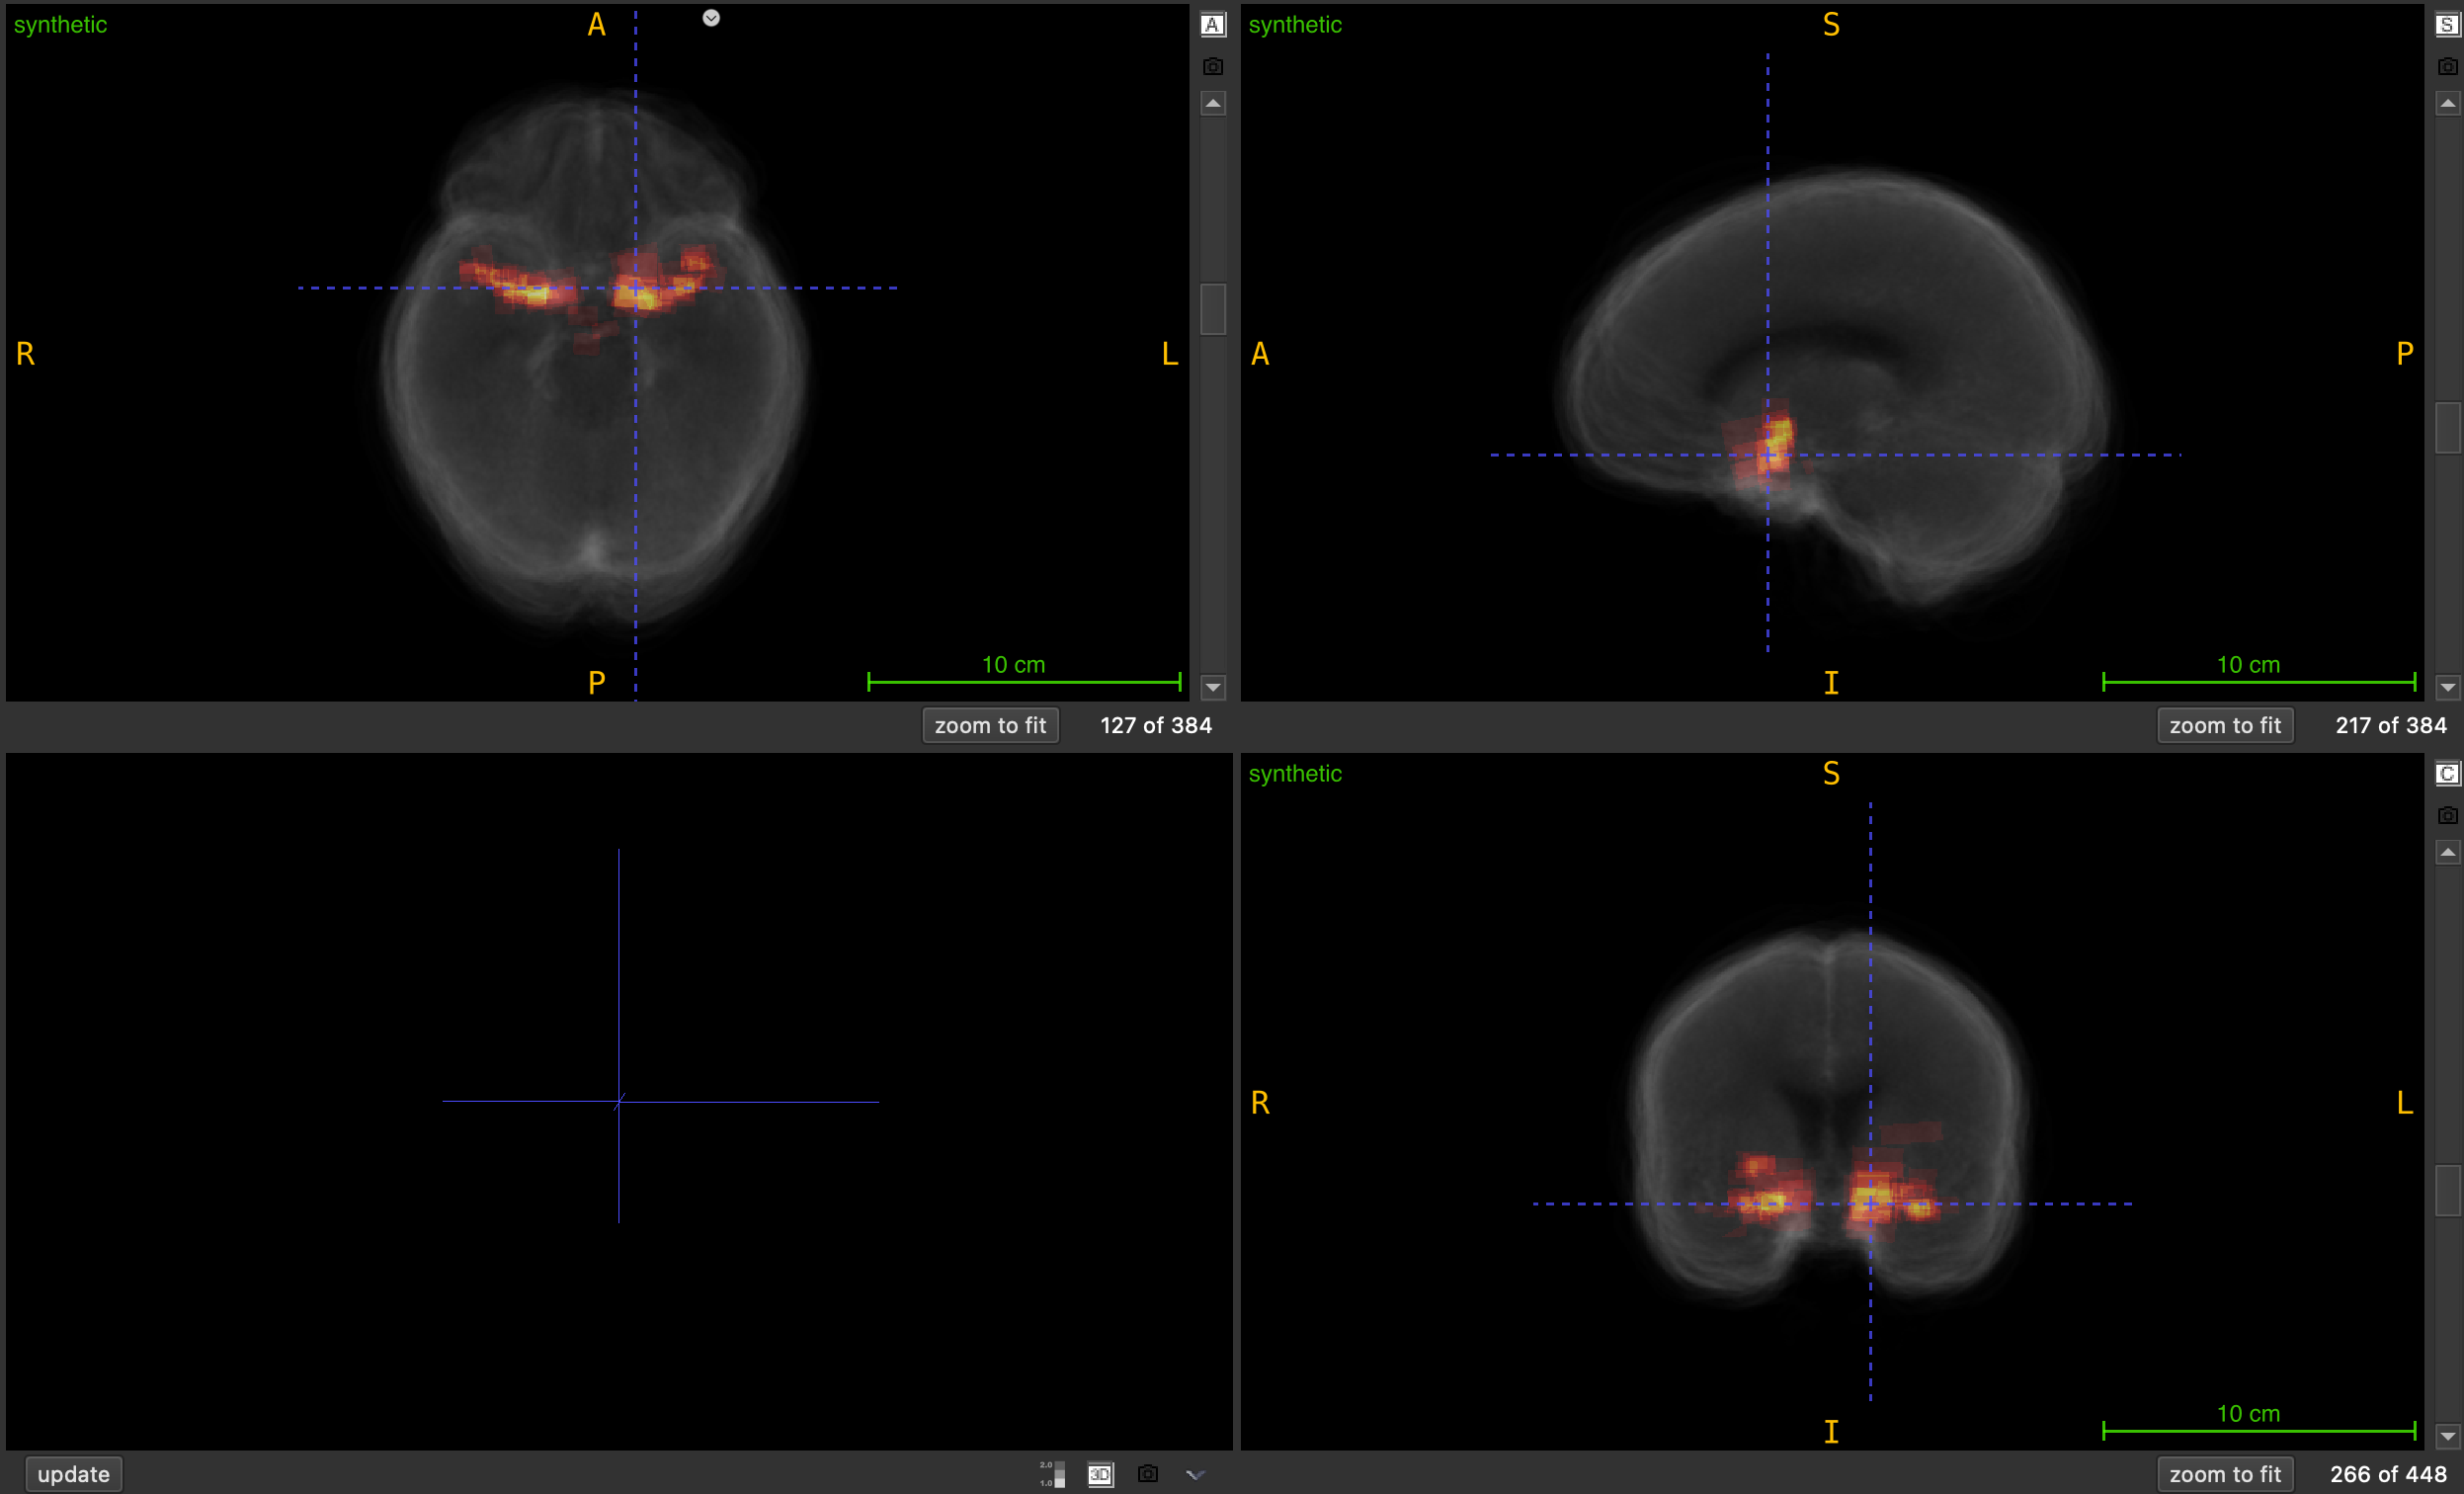Viewport: 2464px width, 1494px height.
Task: Step the sagittal slice up arrow
Action: pos(2446,103)
